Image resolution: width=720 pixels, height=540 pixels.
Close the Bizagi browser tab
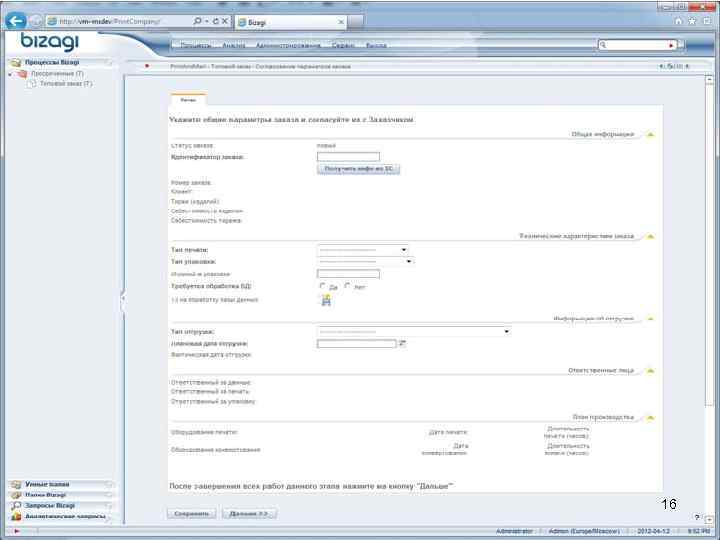point(341,22)
